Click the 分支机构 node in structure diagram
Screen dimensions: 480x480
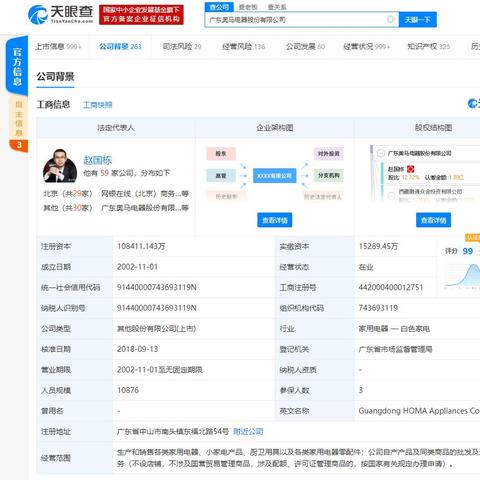click(329, 175)
